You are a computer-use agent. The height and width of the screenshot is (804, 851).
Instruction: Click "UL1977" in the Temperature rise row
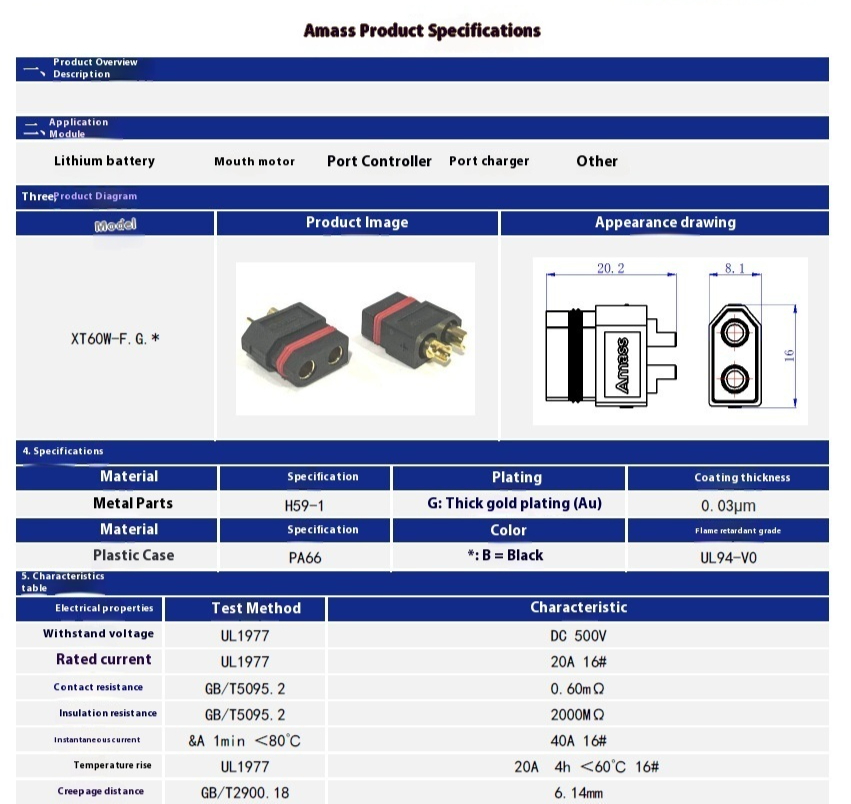[x=245, y=767]
